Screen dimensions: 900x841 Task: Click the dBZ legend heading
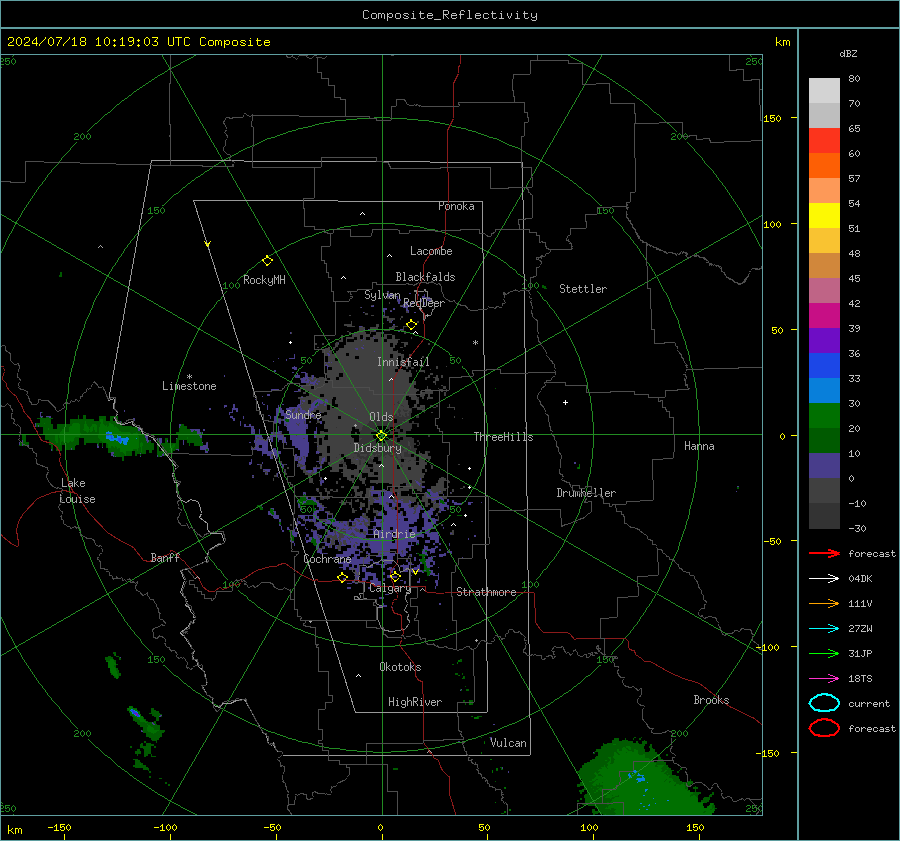848,54
